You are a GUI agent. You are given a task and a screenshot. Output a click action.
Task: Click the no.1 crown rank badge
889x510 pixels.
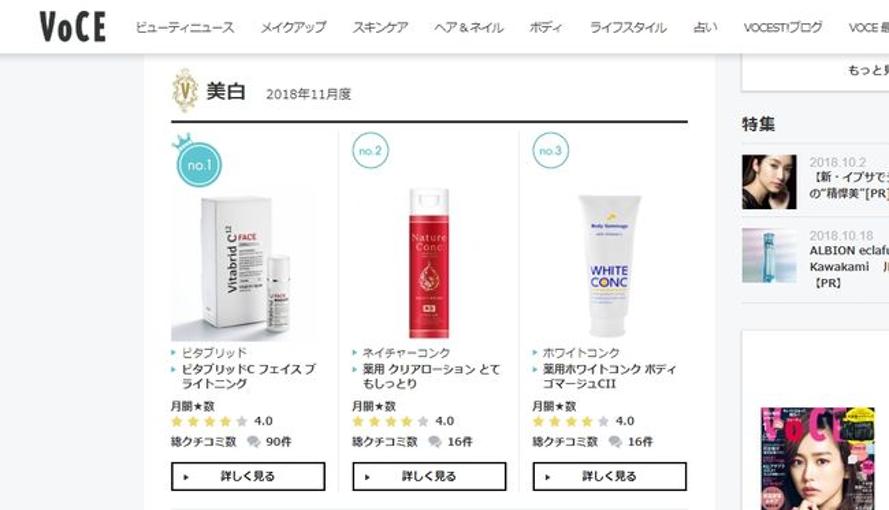198,162
